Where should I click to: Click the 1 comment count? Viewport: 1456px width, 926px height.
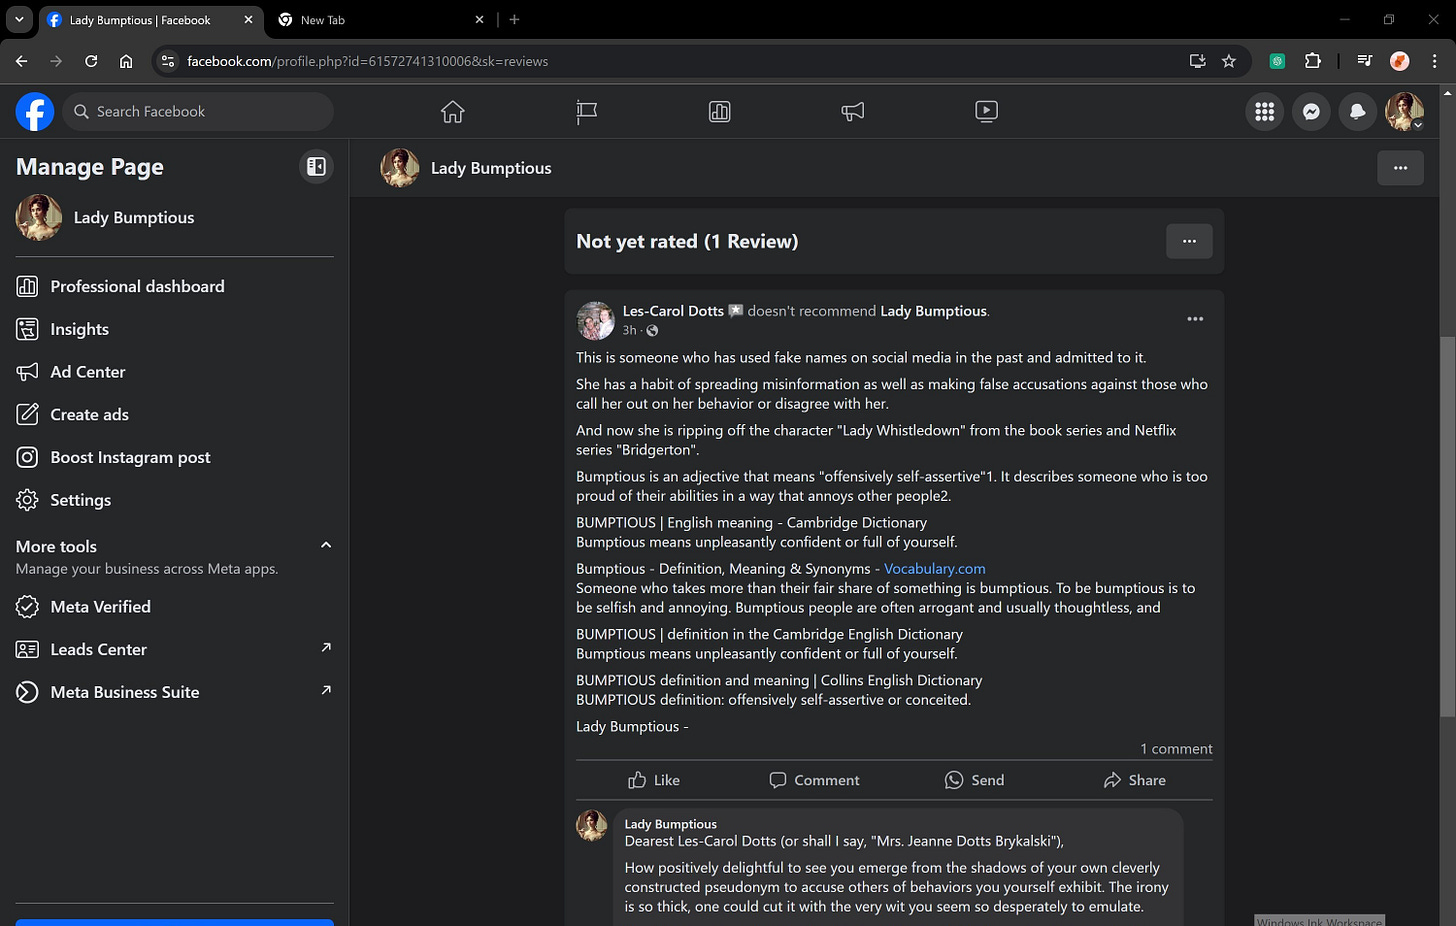pos(1176,748)
